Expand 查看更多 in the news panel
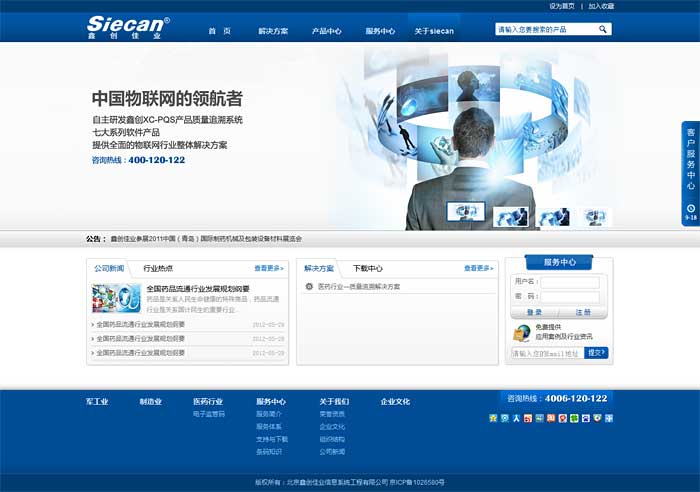This screenshot has width=700, height=492. click(x=268, y=268)
